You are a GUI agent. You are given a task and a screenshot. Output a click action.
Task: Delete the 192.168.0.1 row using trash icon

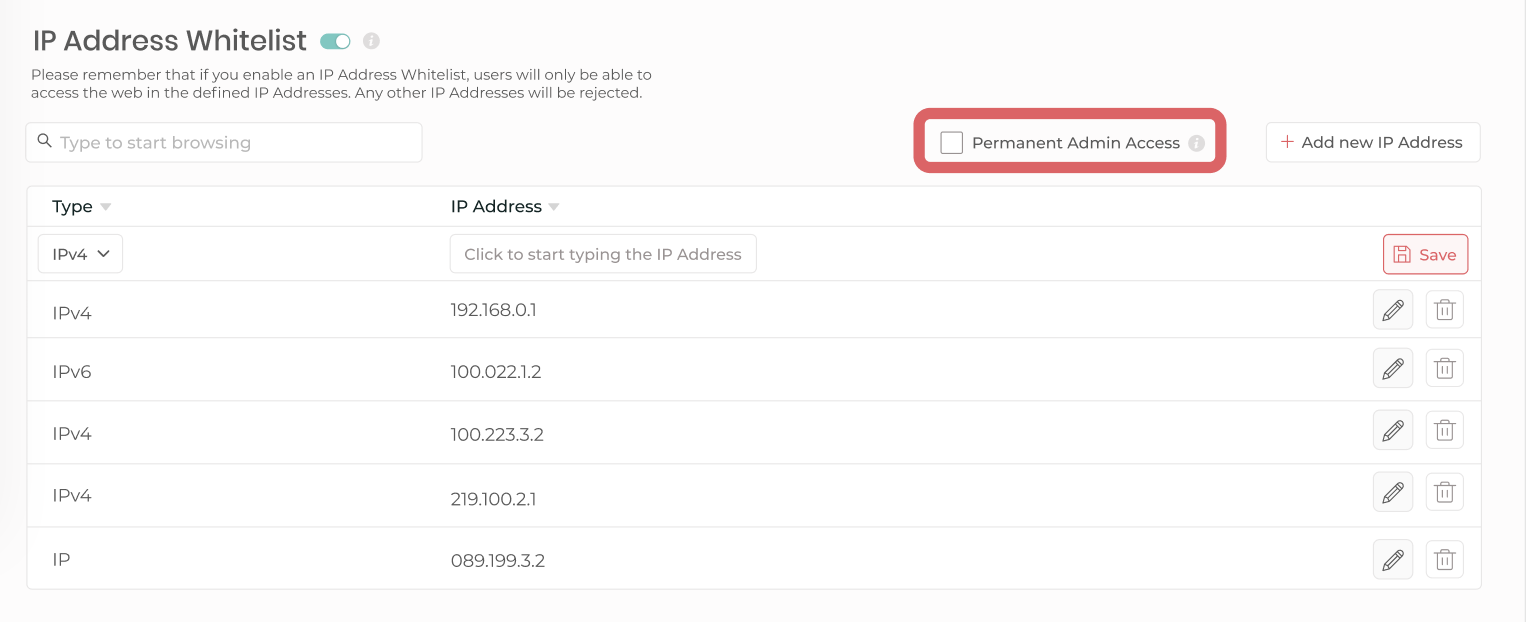pos(1444,310)
